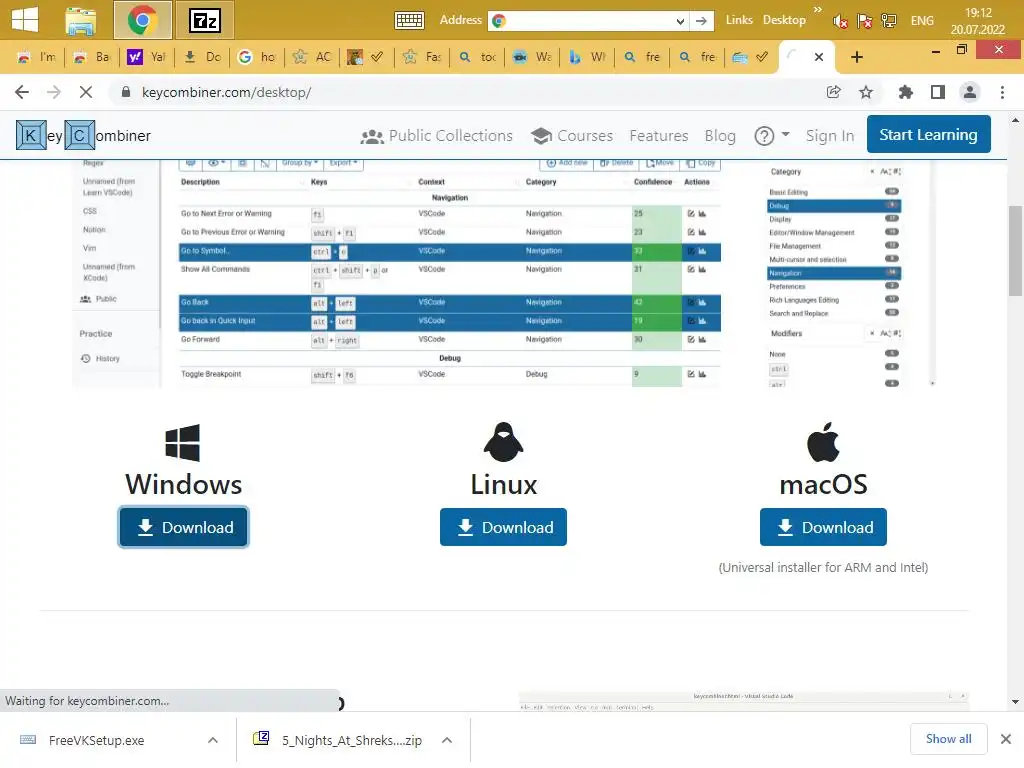Bookmark this page with star

(x=866, y=92)
